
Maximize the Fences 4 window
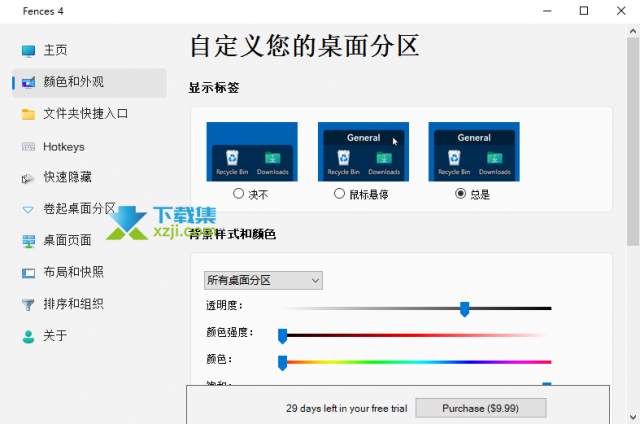(584, 11)
